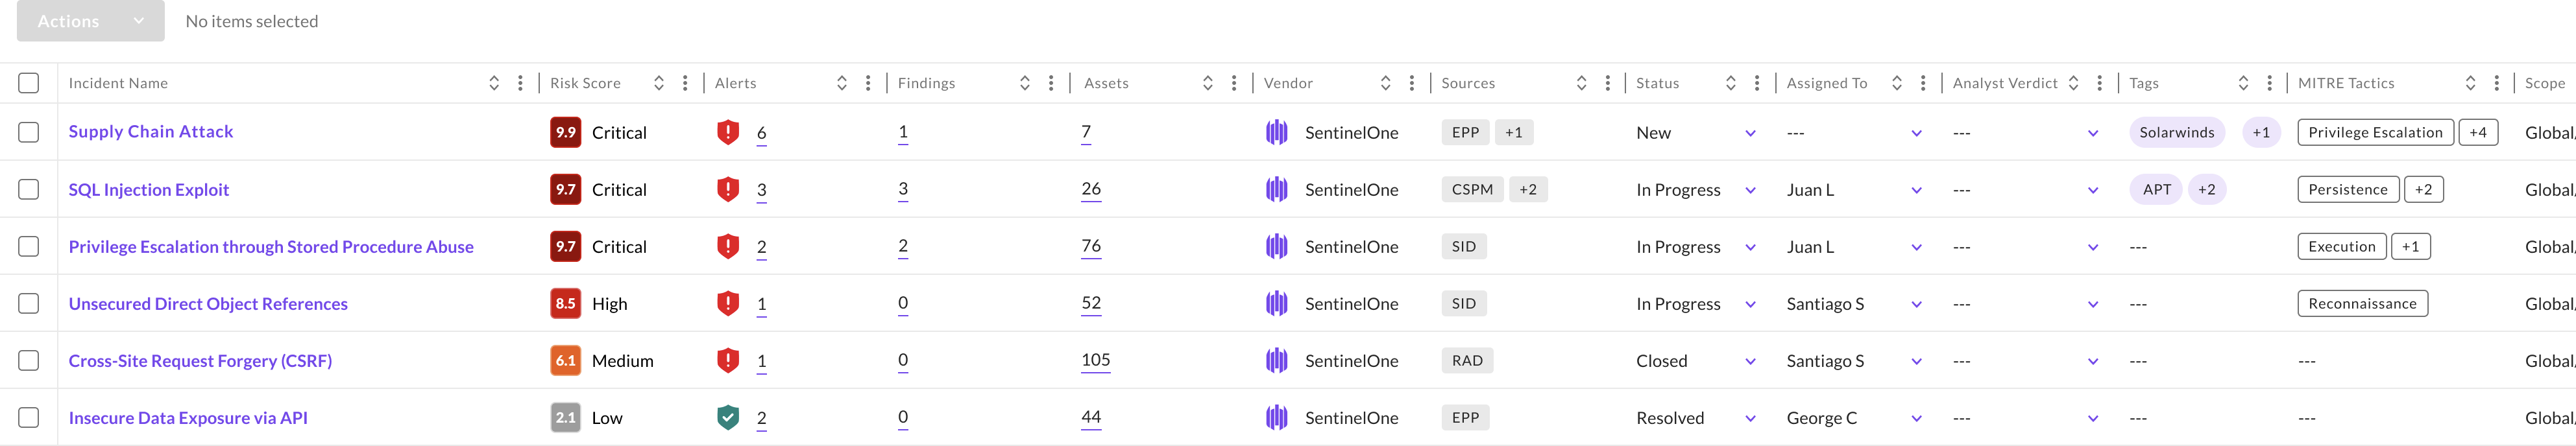The height and width of the screenshot is (446, 2576).
Task: Click green shield icon for Insecure Data Exposure
Action: [x=728, y=417]
